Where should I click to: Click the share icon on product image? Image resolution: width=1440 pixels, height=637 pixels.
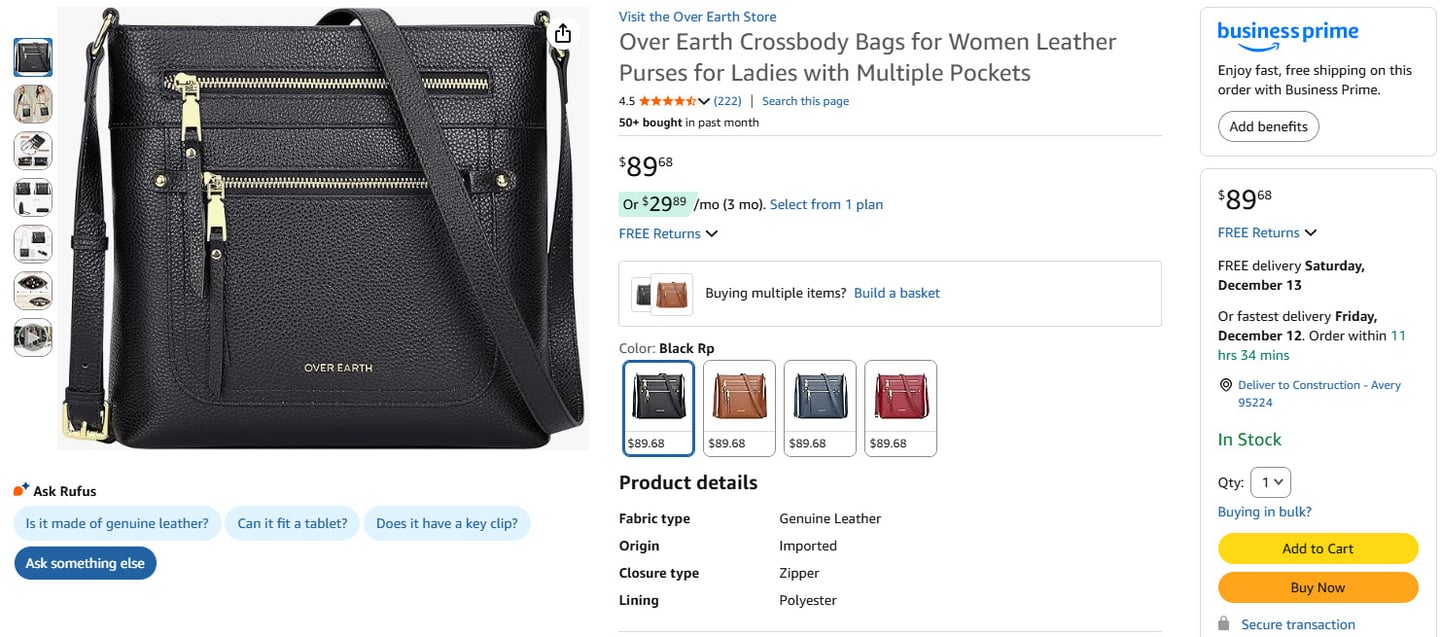tap(563, 33)
